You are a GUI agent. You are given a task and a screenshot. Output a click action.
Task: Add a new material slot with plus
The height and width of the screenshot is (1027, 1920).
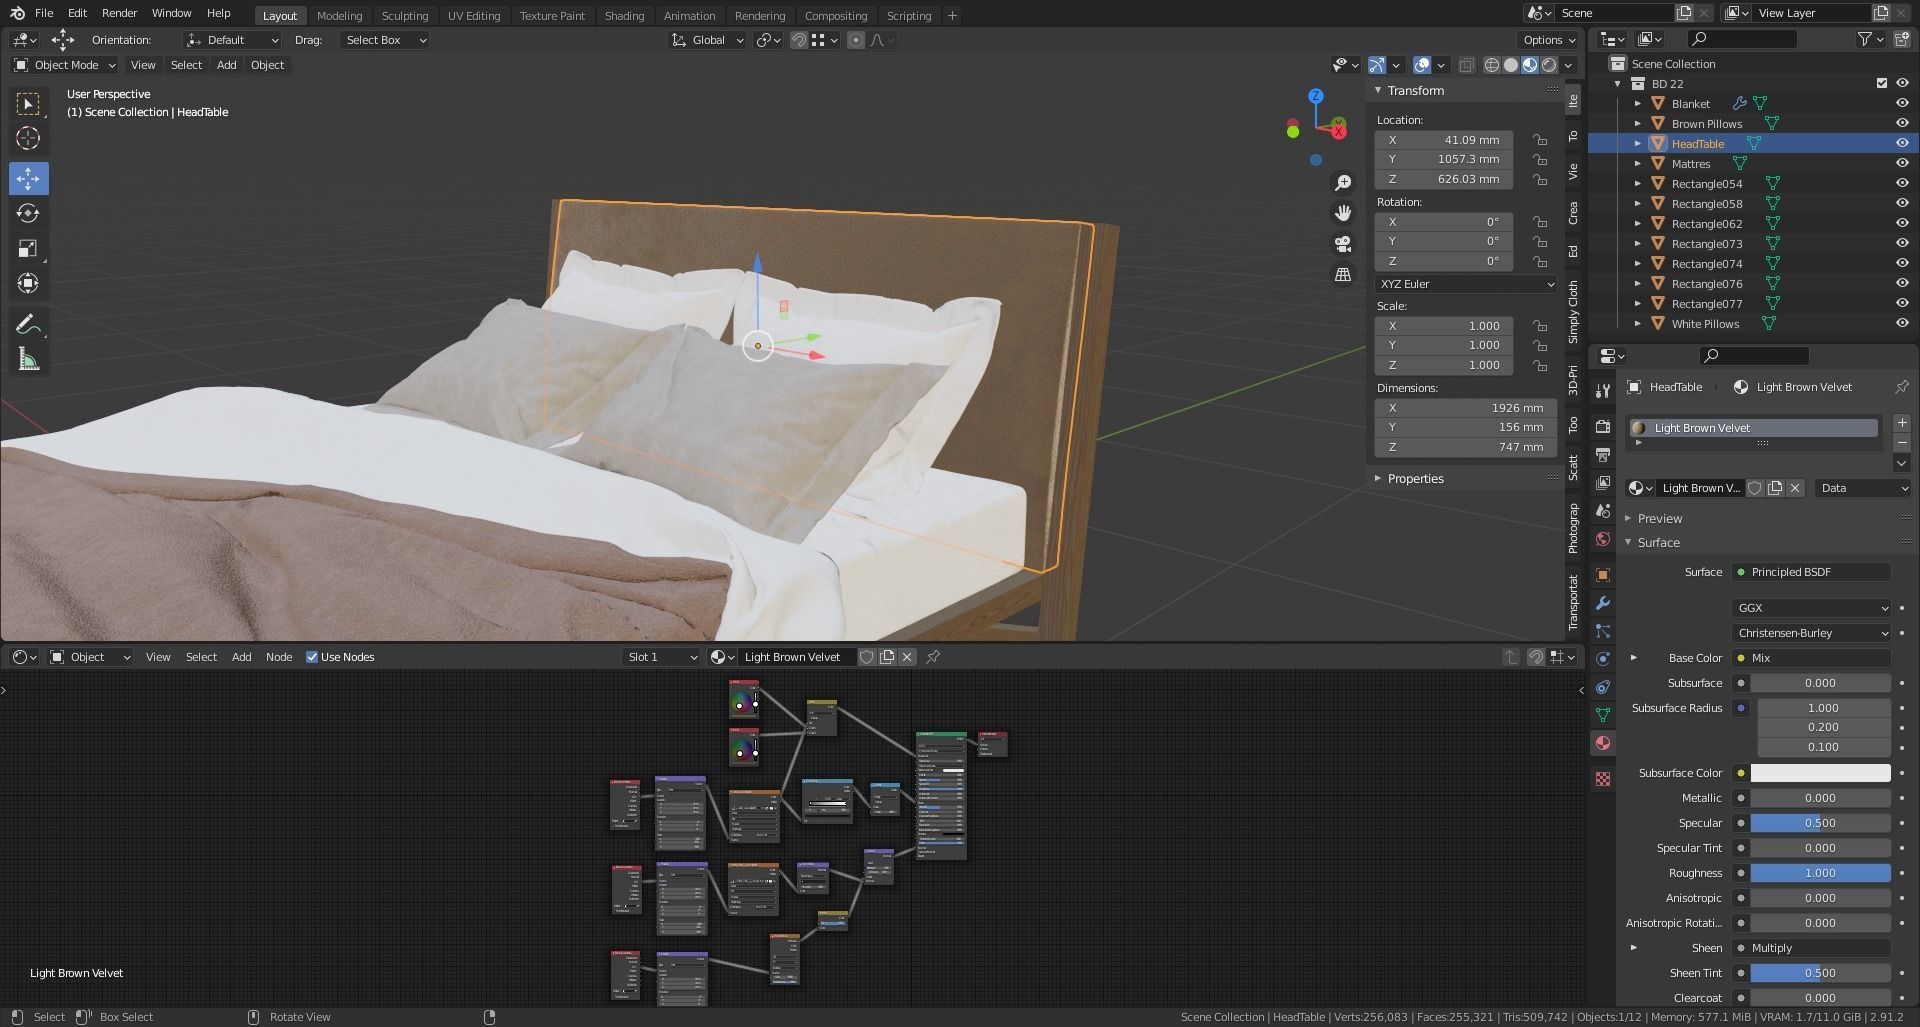point(1902,423)
